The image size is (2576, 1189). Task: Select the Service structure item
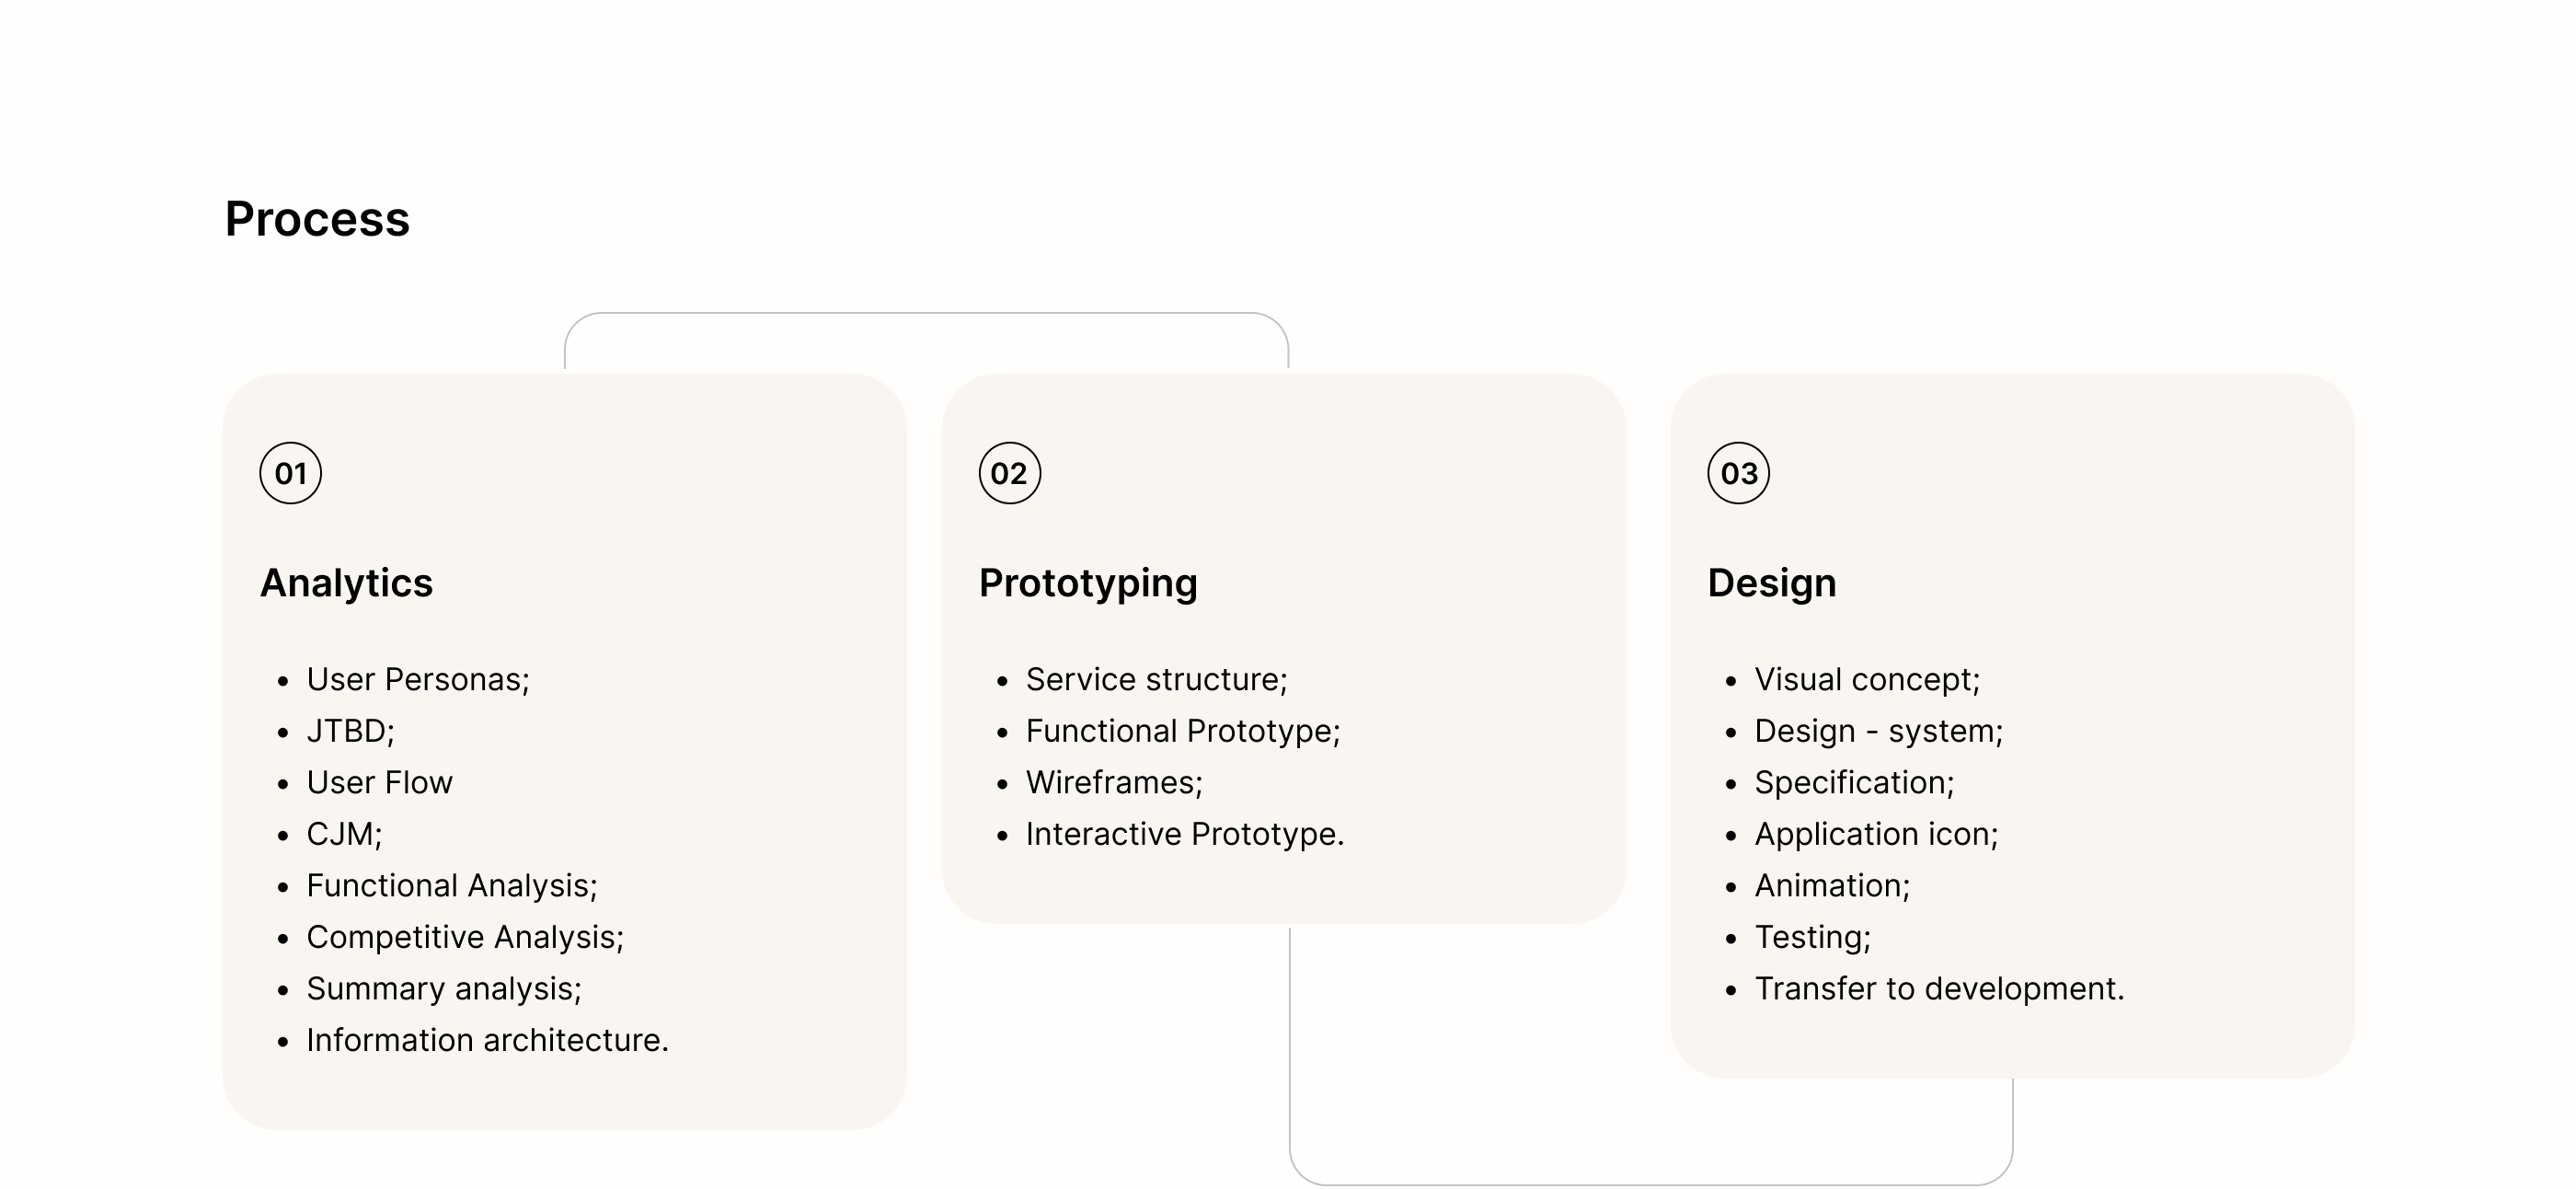1156,680
